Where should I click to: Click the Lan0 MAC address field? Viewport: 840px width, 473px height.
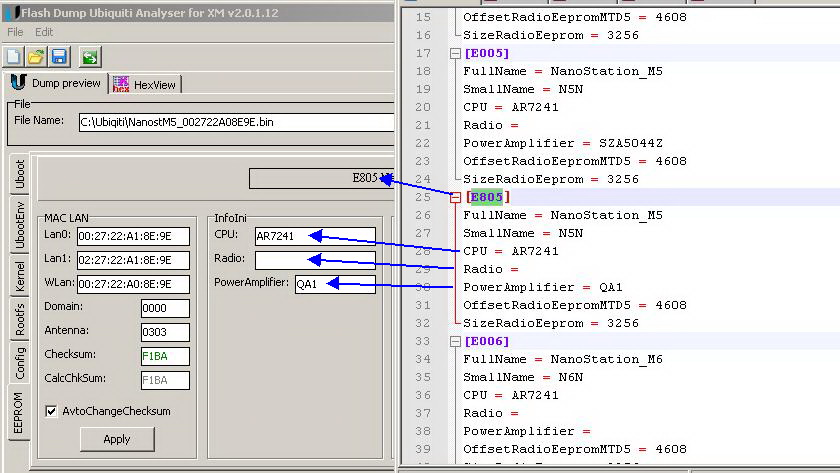[x=133, y=236]
